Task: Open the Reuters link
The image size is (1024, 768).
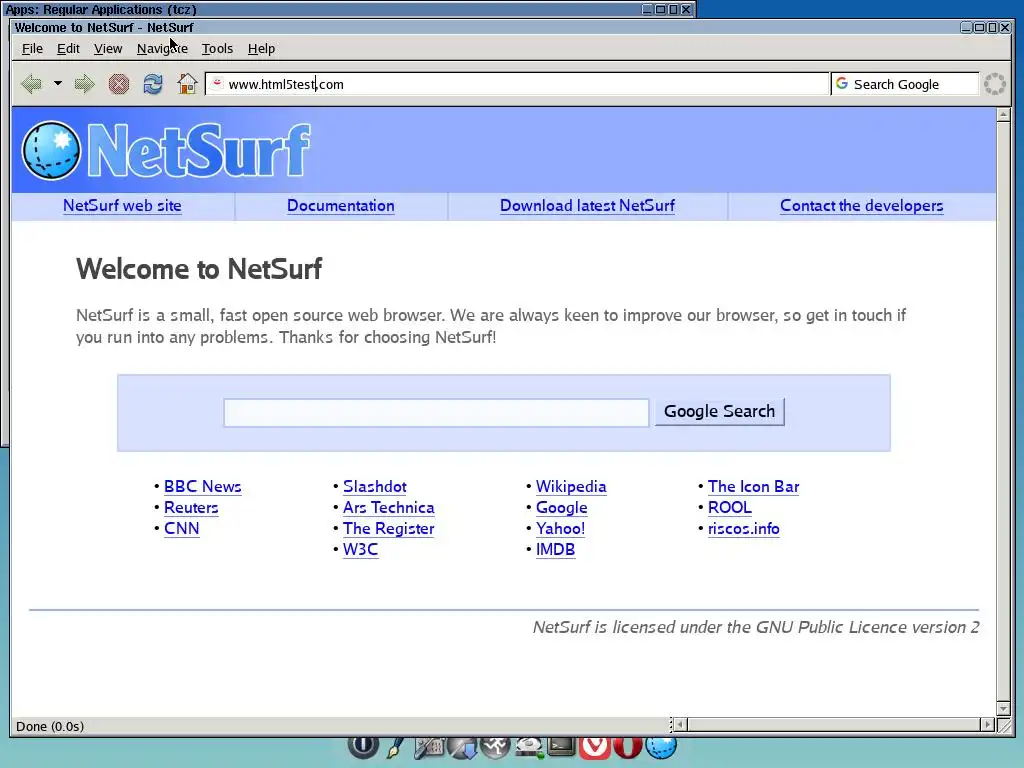Action: 191,507
